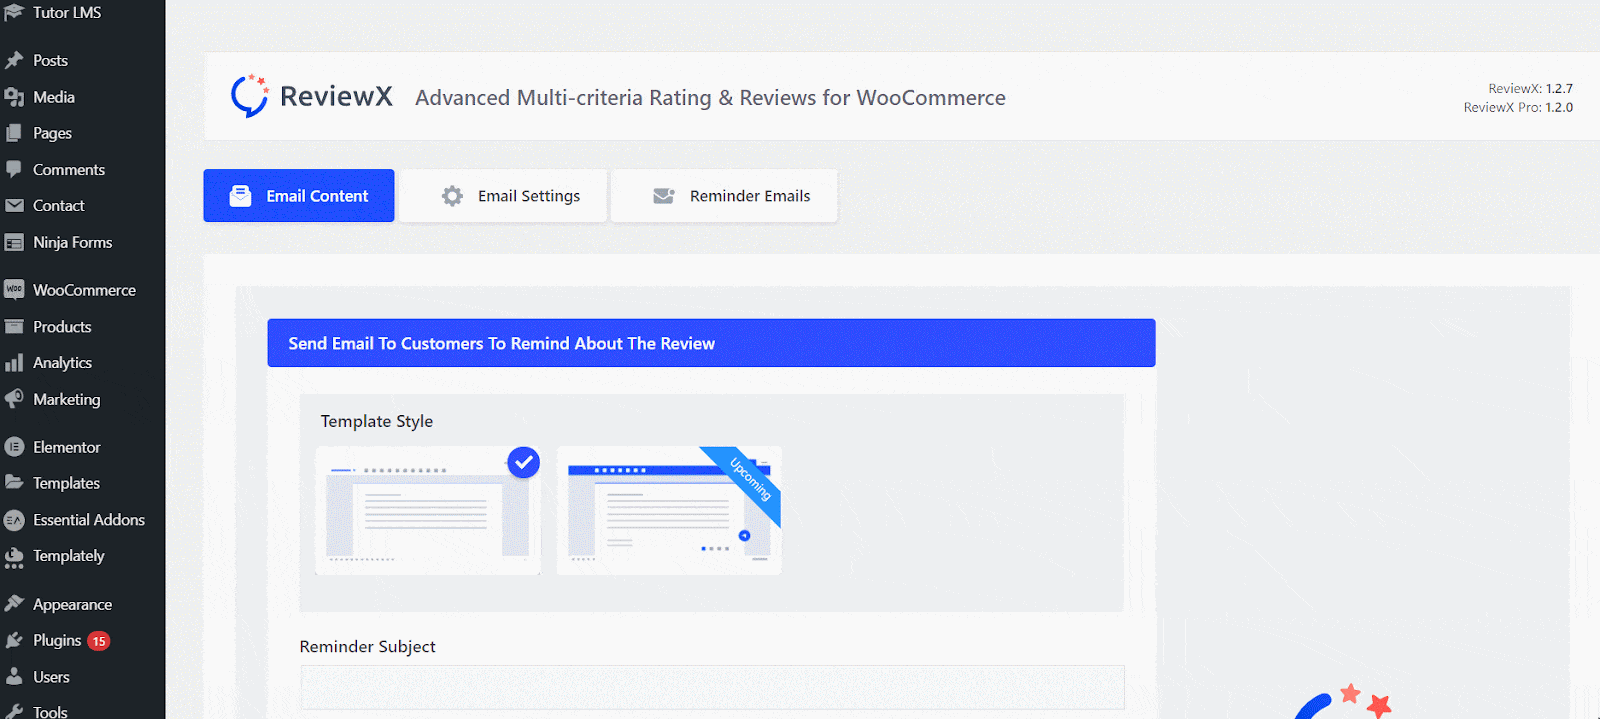Click the ReviewX: 1.2.7 version text
Screen dimensions: 1600x719
pos(1530,88)
